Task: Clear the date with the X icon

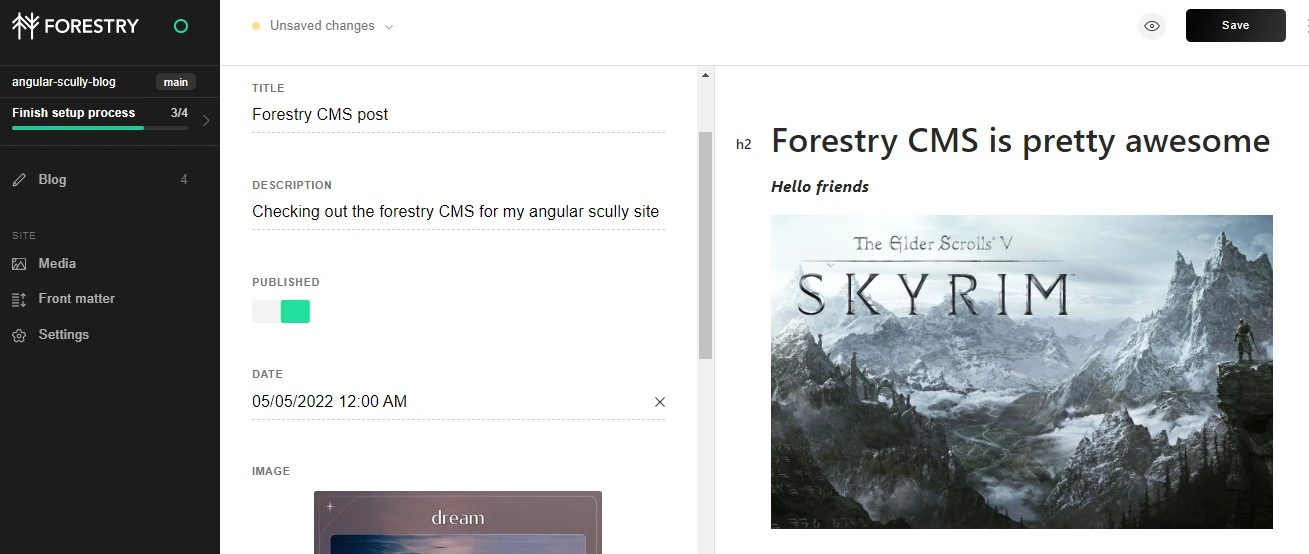Action: (659, 402)
